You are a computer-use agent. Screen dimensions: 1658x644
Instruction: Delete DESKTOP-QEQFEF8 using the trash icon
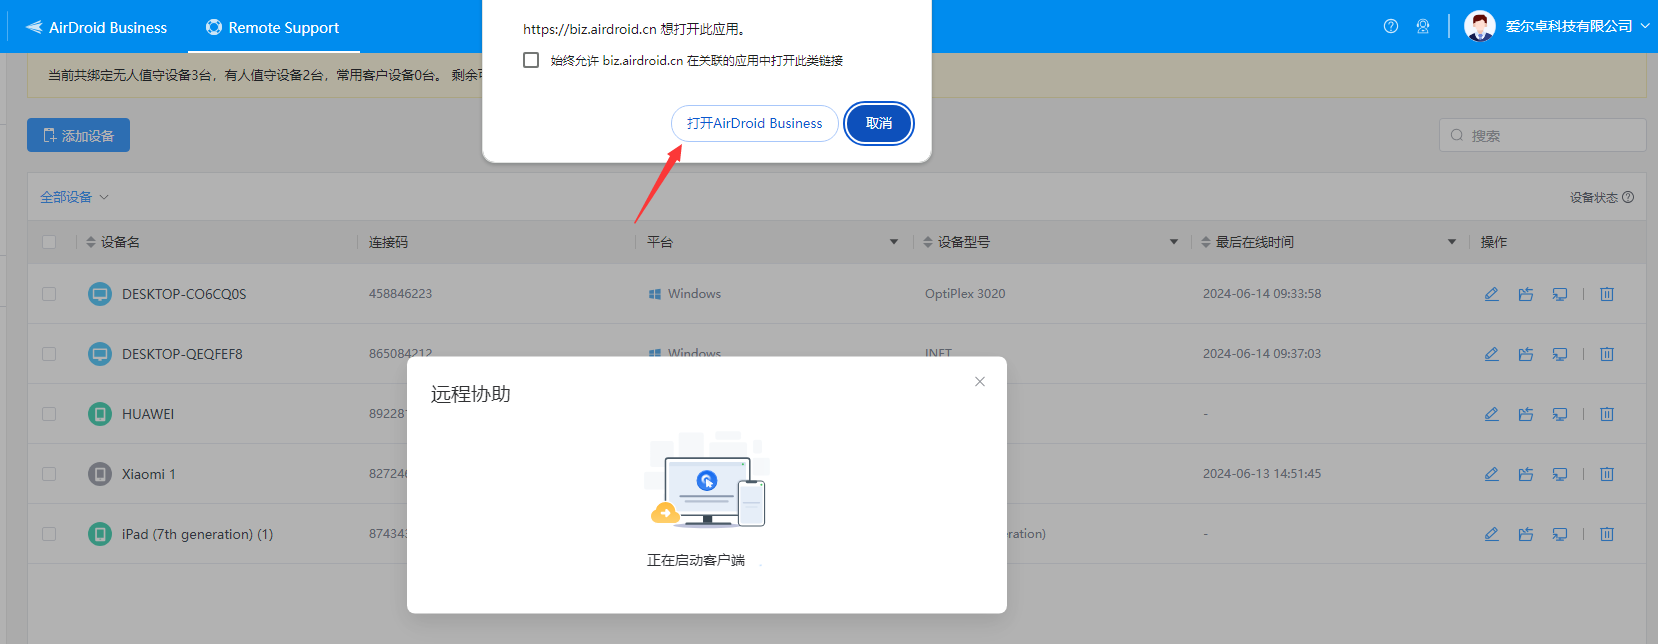(1607, 354)
